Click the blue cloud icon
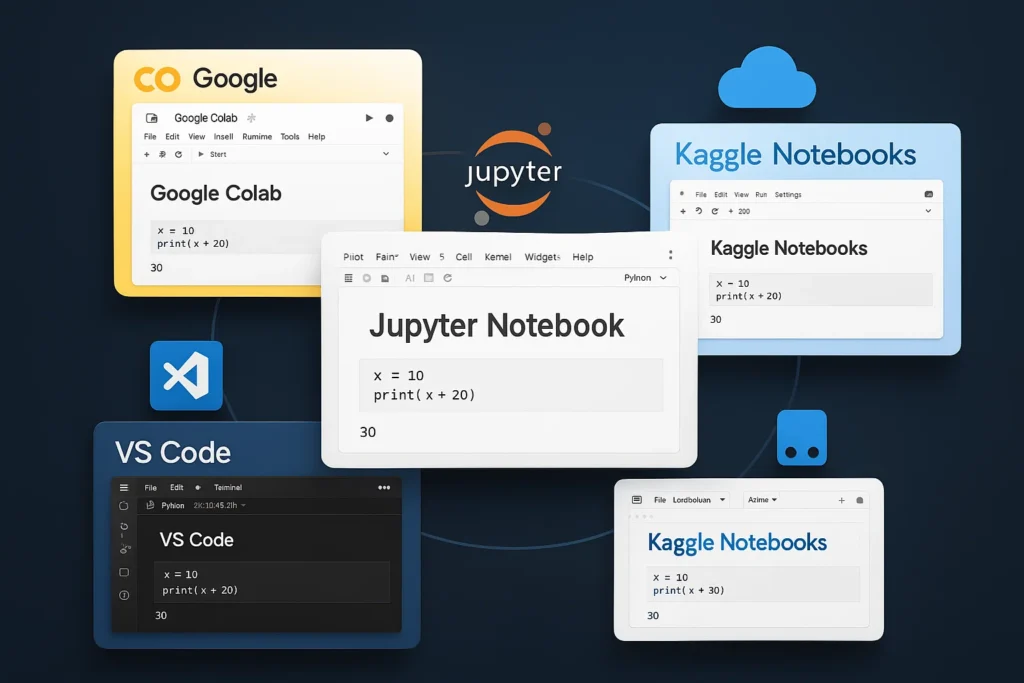Screen dimensions: 1024x683 [x=767, y=78]
